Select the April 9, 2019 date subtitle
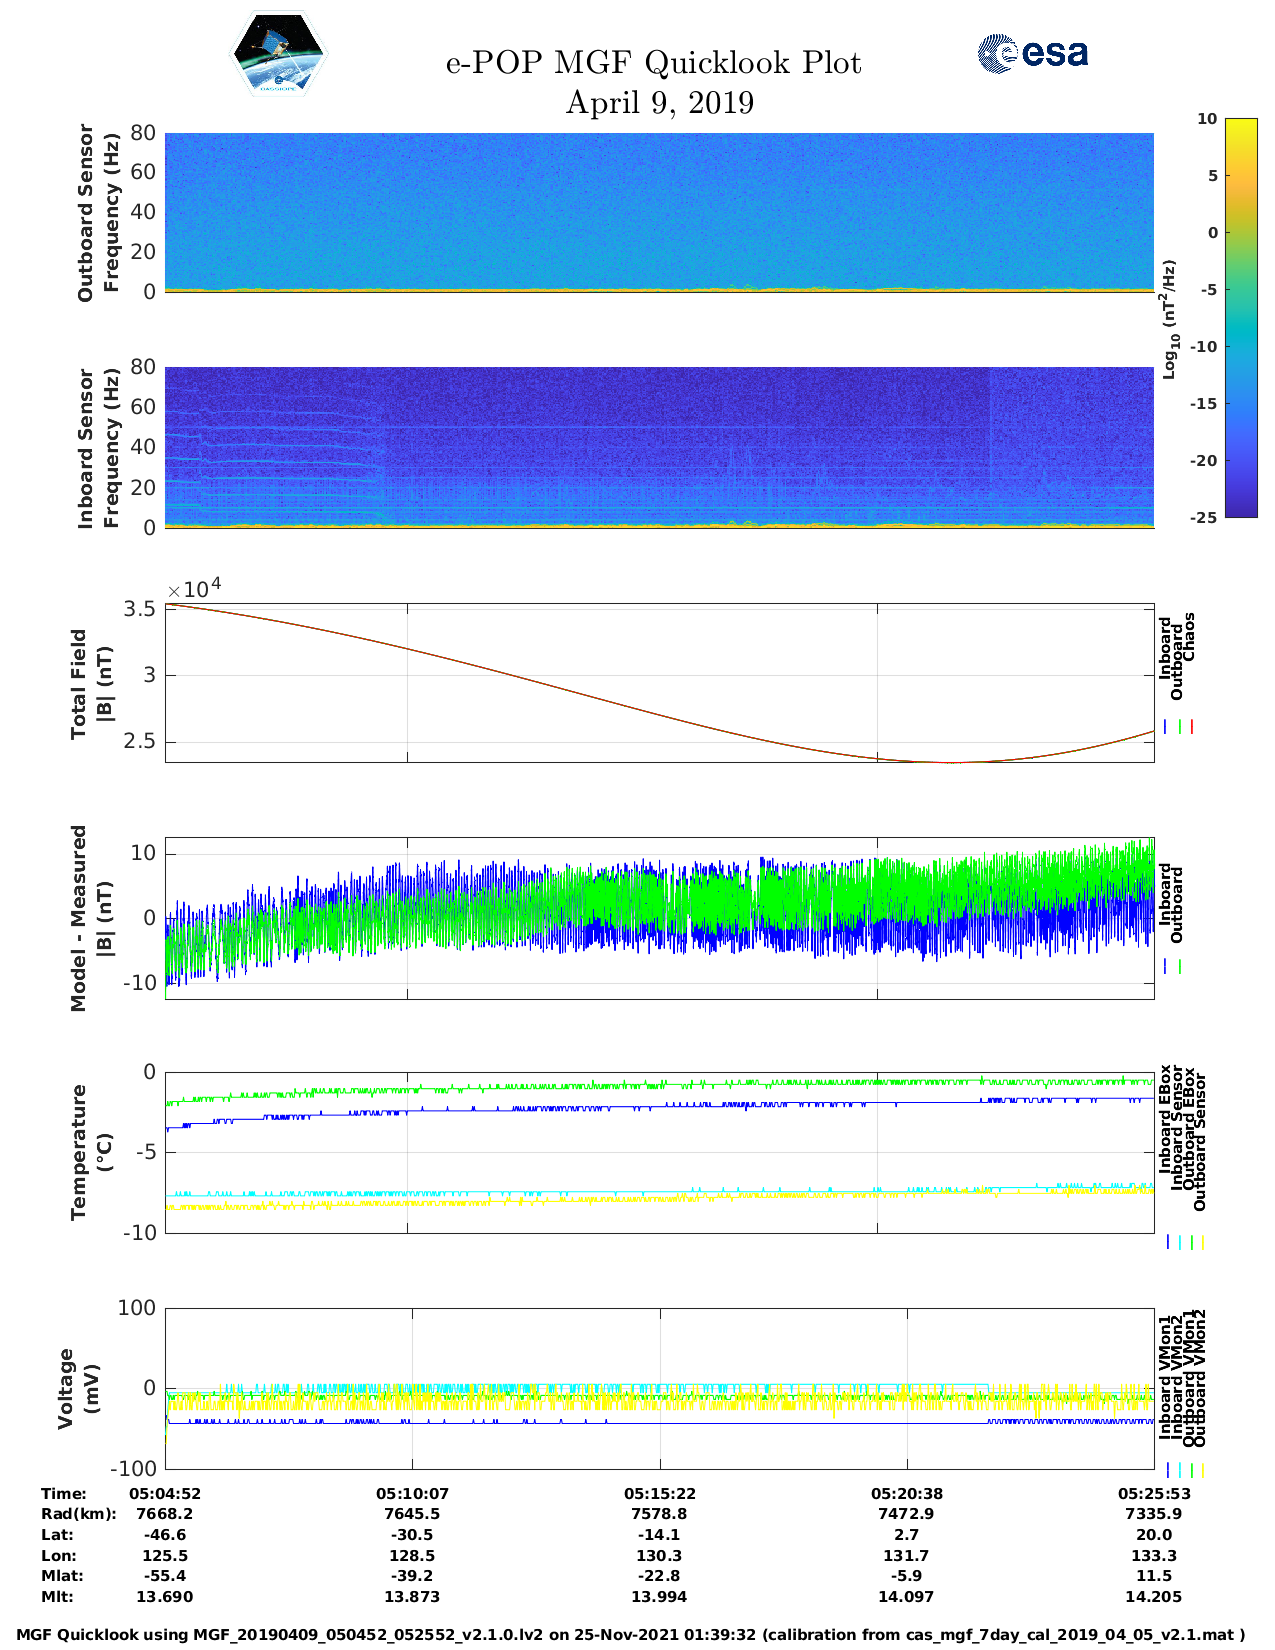Viewport: 1275px width, 1650px height. (x=659, y=103)
